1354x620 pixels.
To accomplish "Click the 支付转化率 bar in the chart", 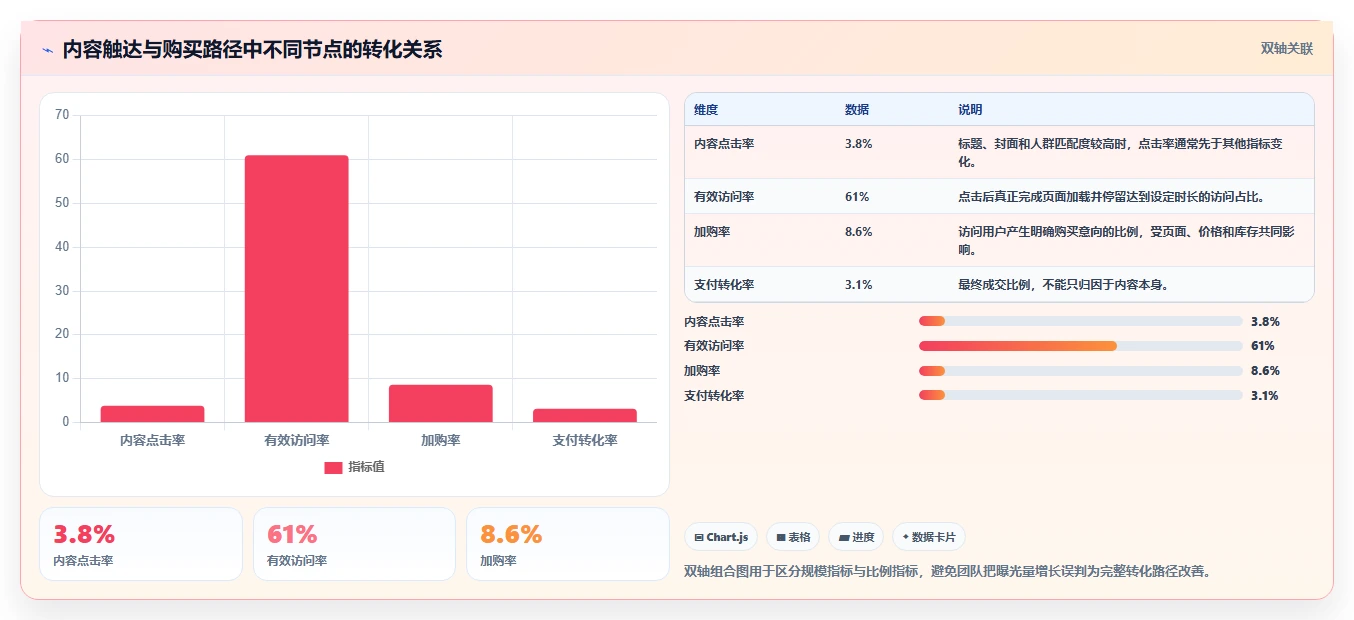I will [x=585, y=415].
